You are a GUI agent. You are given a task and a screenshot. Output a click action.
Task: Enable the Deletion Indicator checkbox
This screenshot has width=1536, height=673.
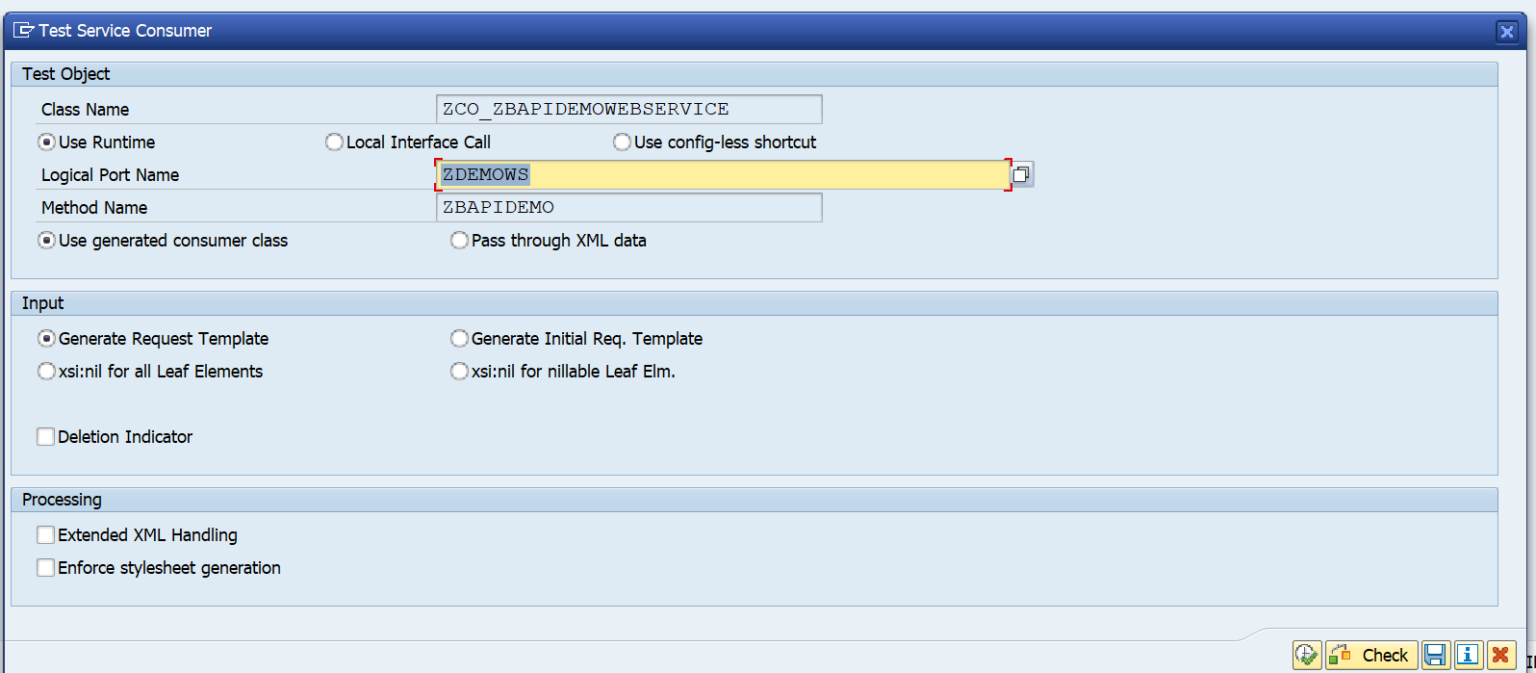coord(46,437)
